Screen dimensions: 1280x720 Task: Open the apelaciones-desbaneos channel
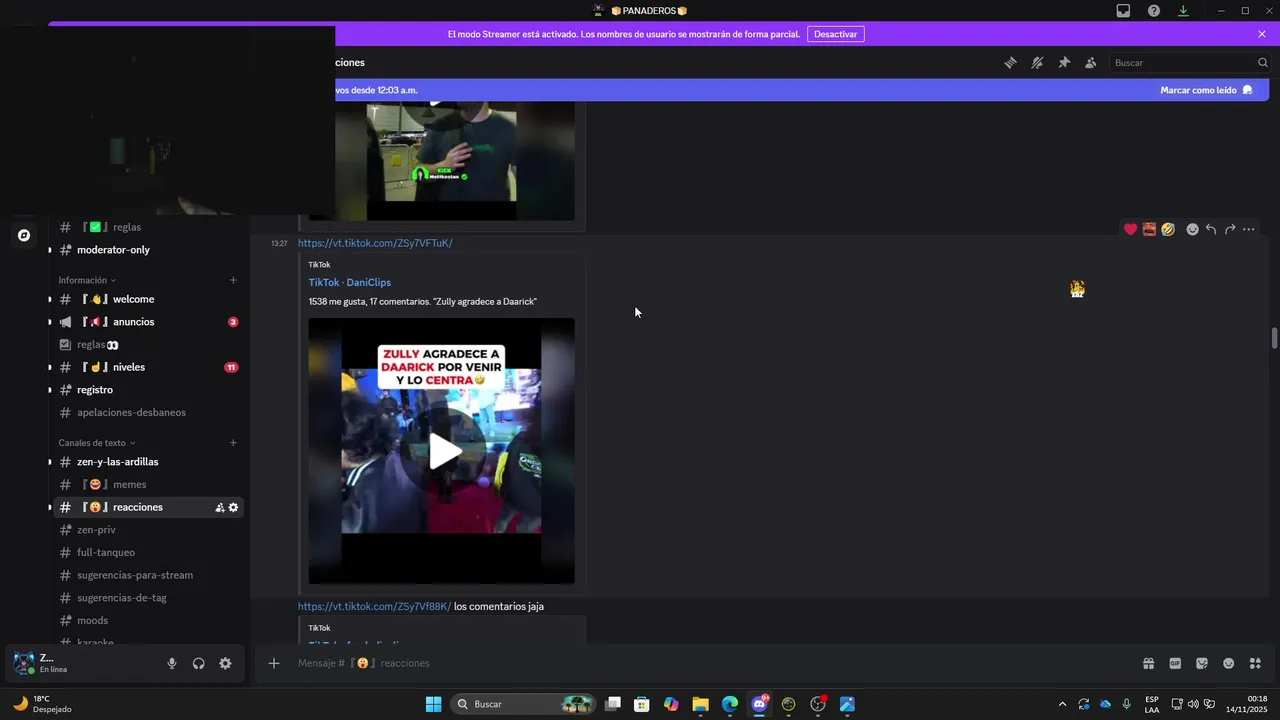(x=148, y=412)
